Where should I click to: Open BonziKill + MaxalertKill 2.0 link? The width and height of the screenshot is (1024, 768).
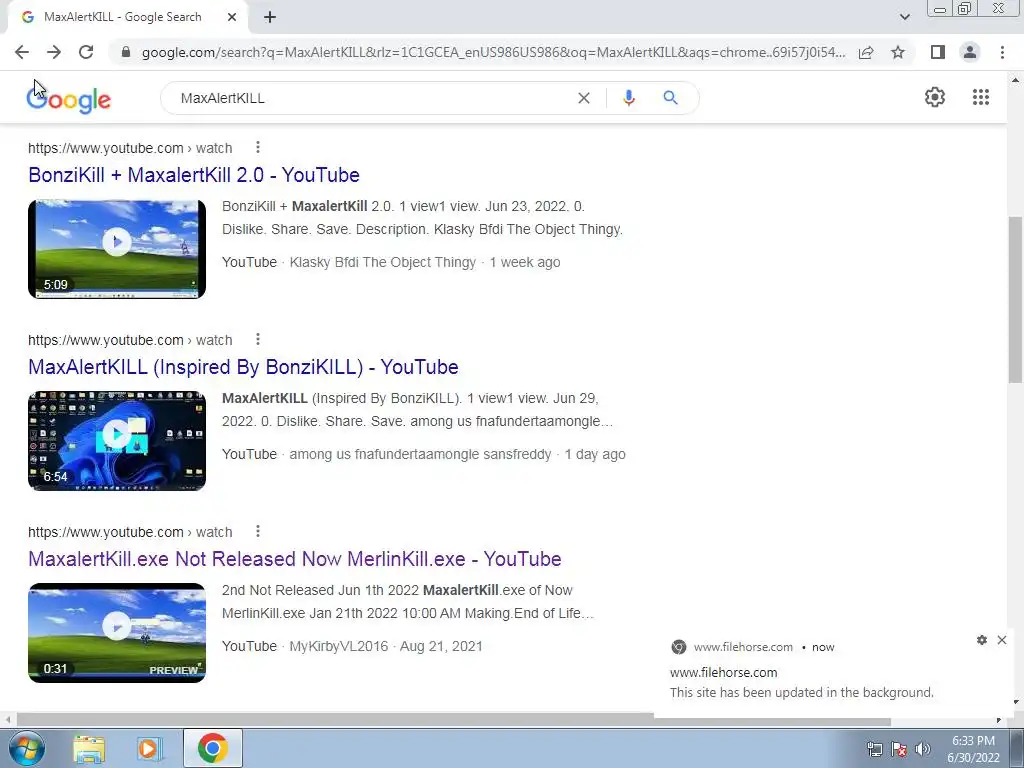coord(194,175)
